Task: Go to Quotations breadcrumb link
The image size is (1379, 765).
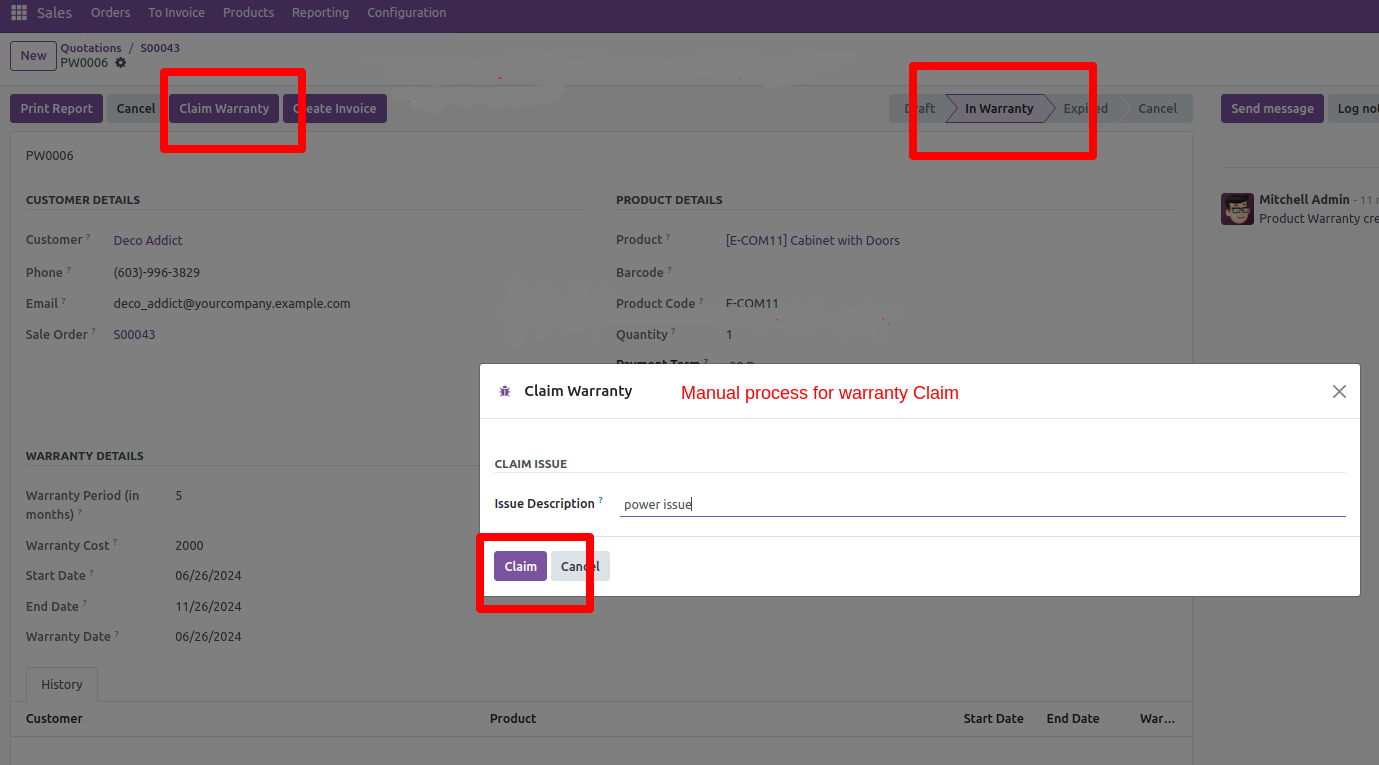Action: pyautogui.click(x=90, y=48)
